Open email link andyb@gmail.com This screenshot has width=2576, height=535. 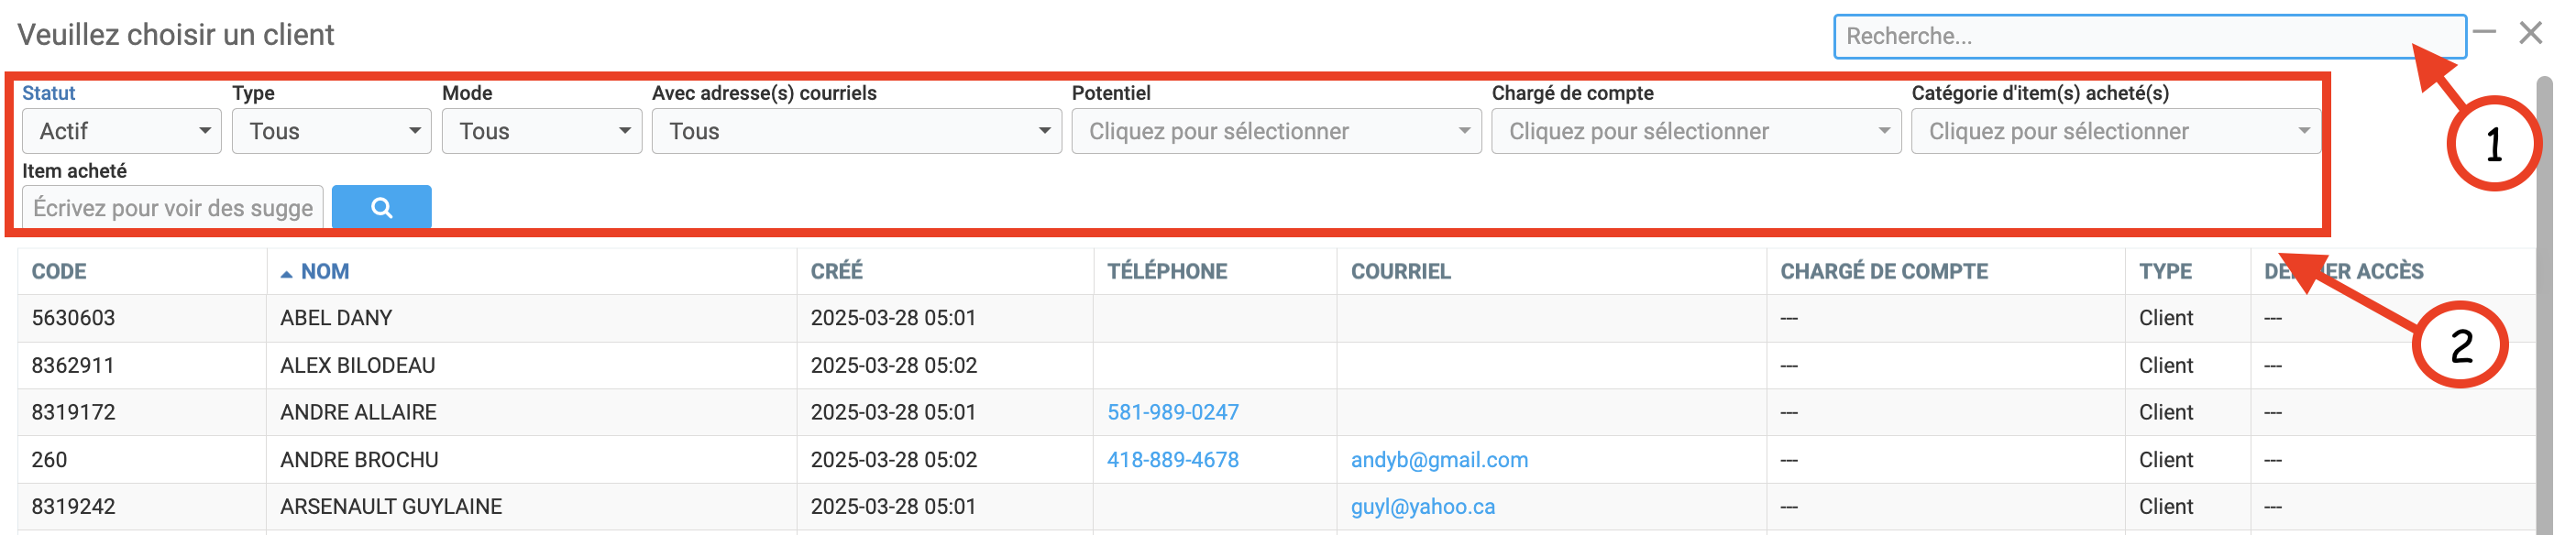tap(1439, 460)
